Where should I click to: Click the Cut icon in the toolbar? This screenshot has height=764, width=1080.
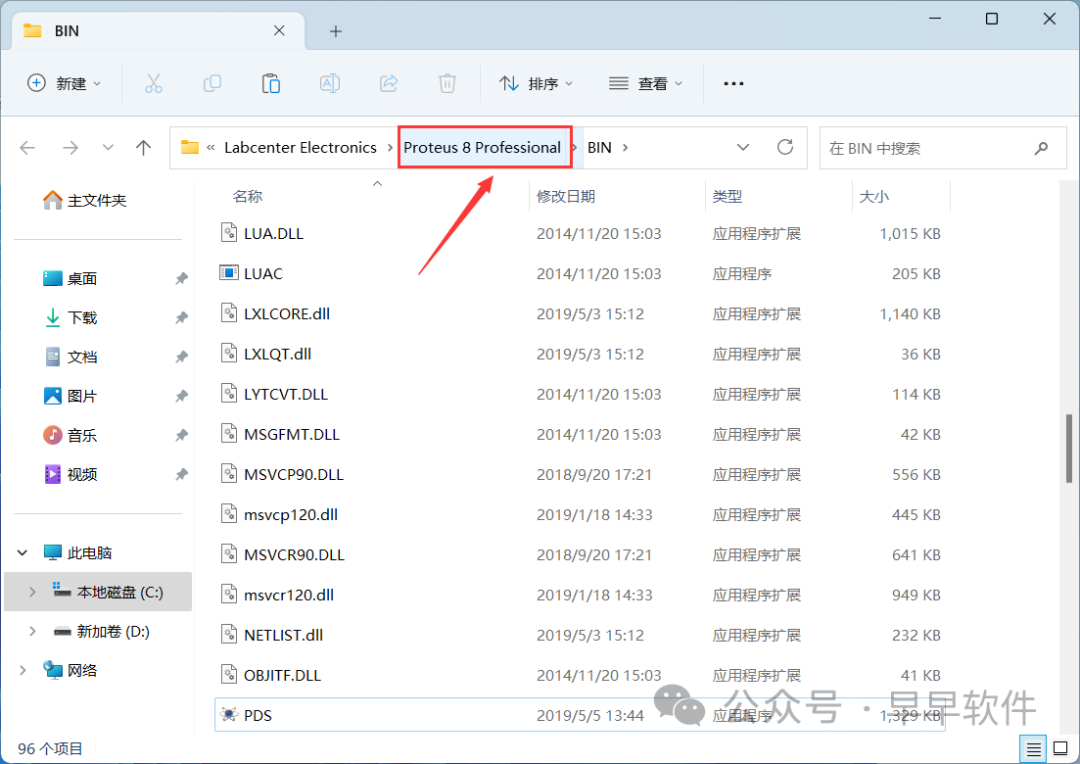[x=153, y=83]
